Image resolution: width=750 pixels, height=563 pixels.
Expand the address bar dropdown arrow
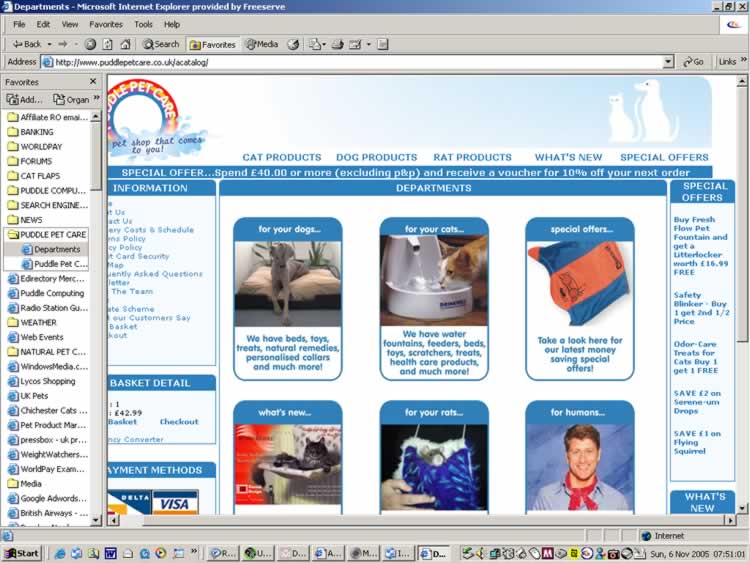669,62
